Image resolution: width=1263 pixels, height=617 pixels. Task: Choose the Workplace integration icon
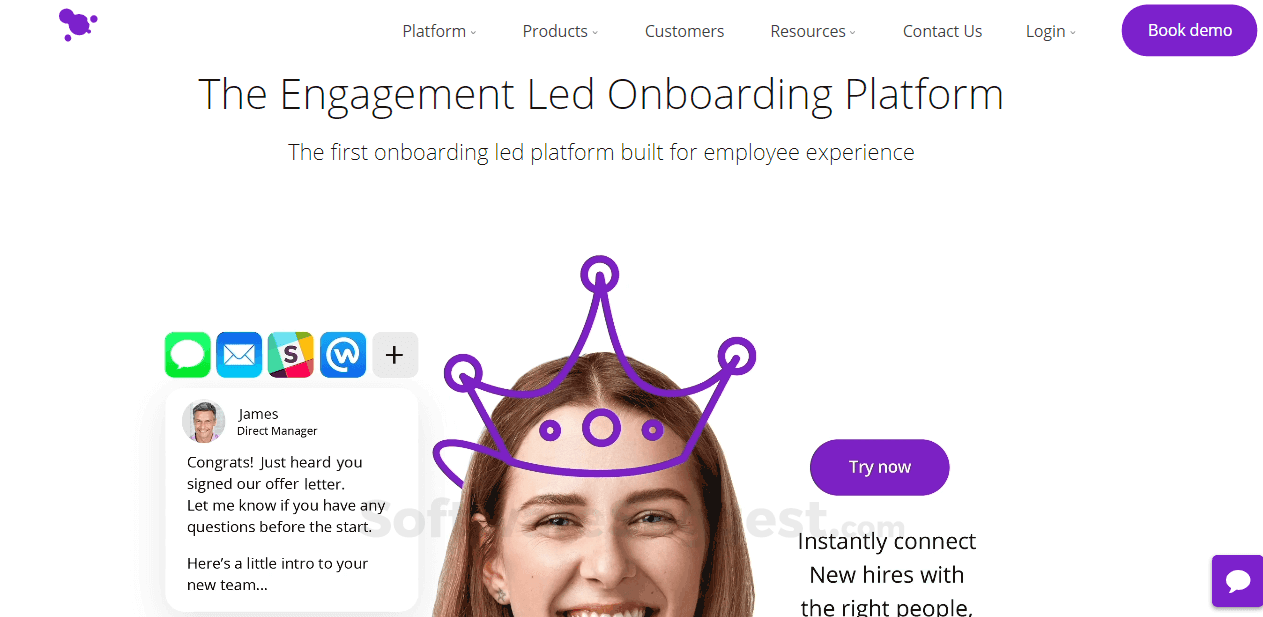(343, 355)
